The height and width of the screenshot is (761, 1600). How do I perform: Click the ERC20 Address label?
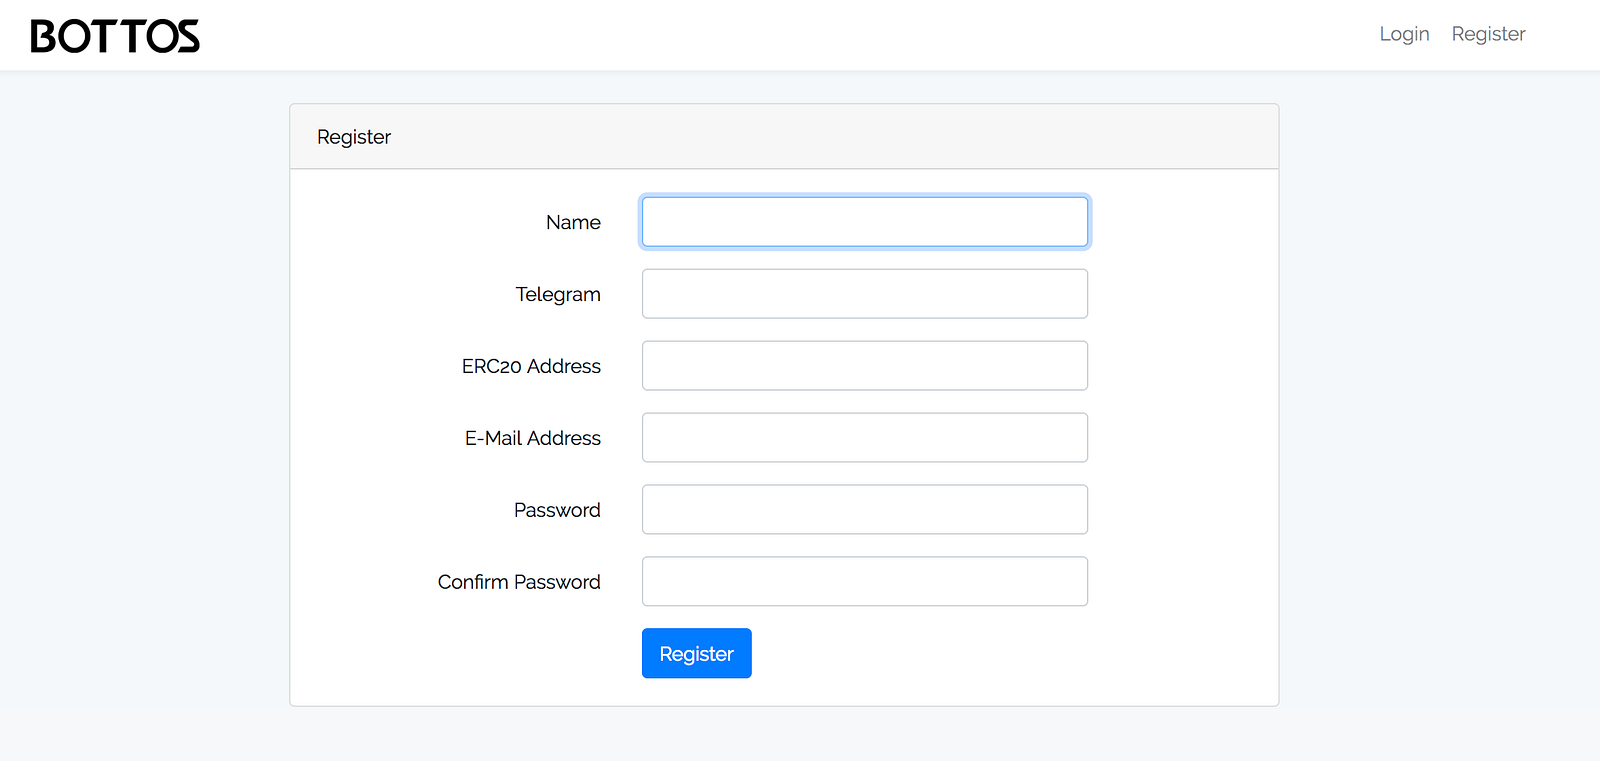[531, 367]
